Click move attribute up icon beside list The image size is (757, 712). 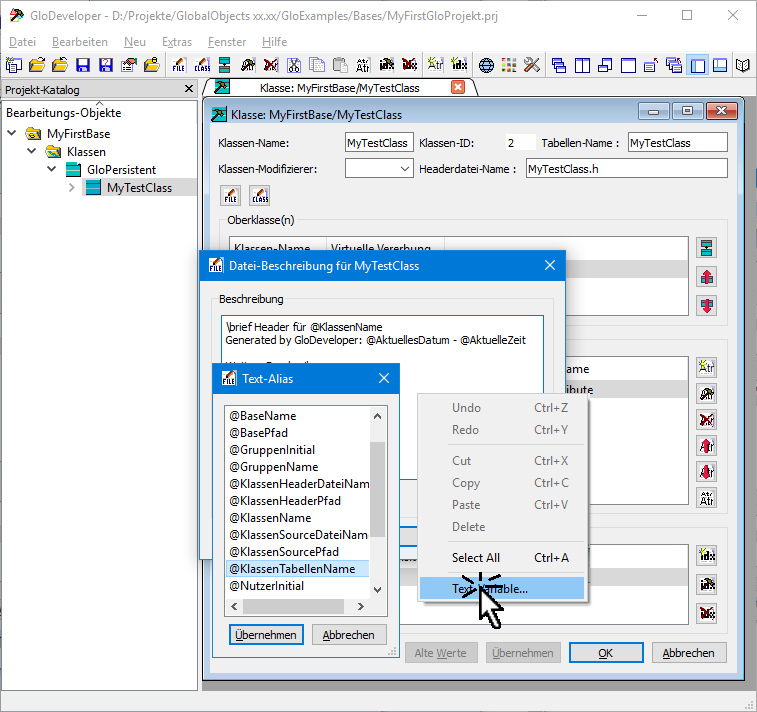[x=706, y=446]
